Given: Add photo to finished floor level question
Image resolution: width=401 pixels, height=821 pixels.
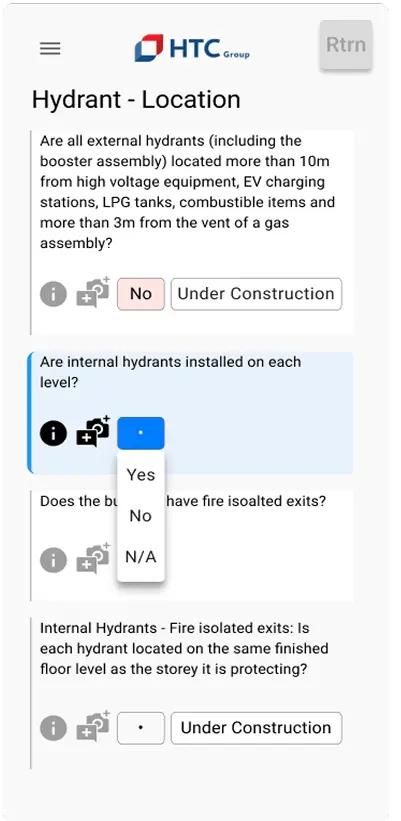Looking at the screenshot, I should click(x=94, y=726).
